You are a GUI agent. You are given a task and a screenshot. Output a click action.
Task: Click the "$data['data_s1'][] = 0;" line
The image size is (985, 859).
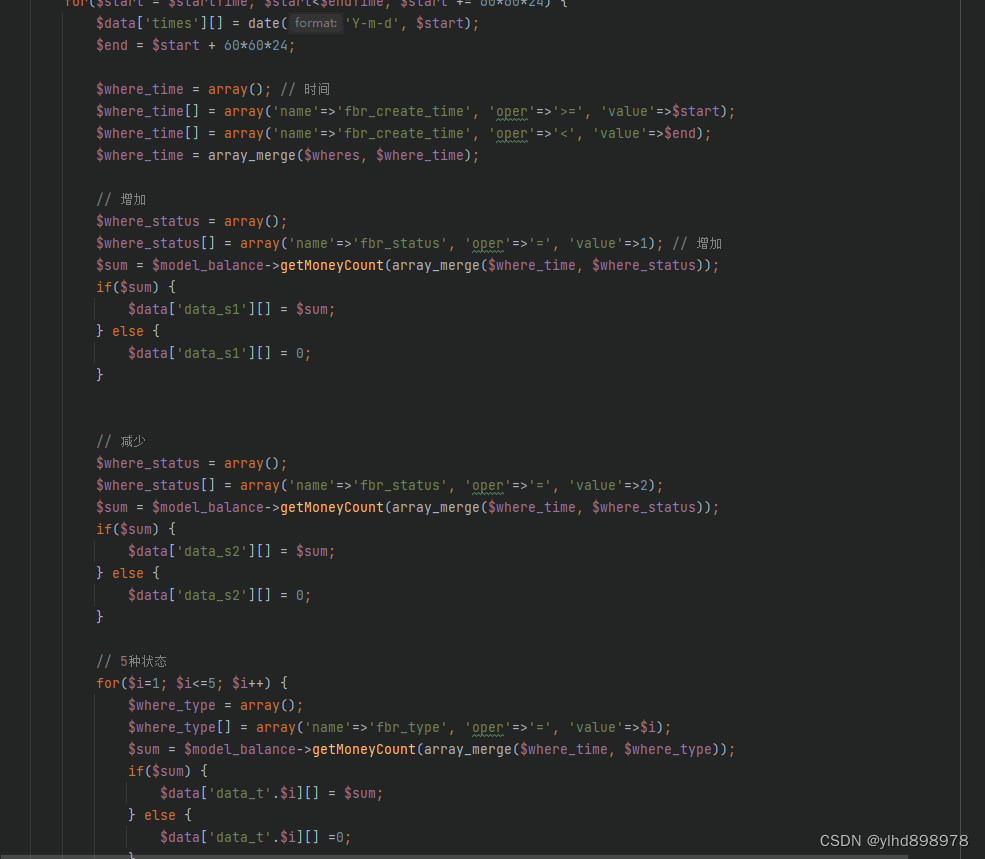point(219,353)
